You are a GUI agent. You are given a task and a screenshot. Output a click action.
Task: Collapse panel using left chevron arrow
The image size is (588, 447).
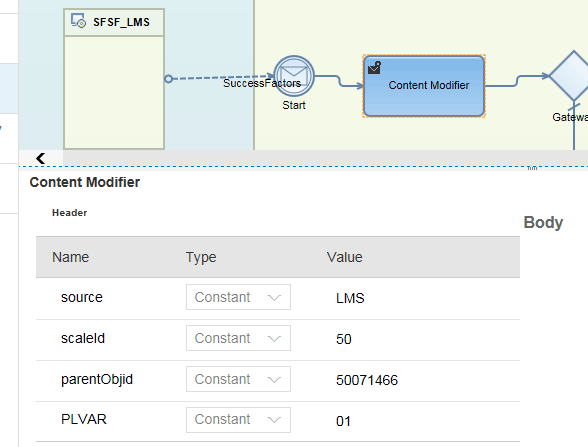pos(40,158)
